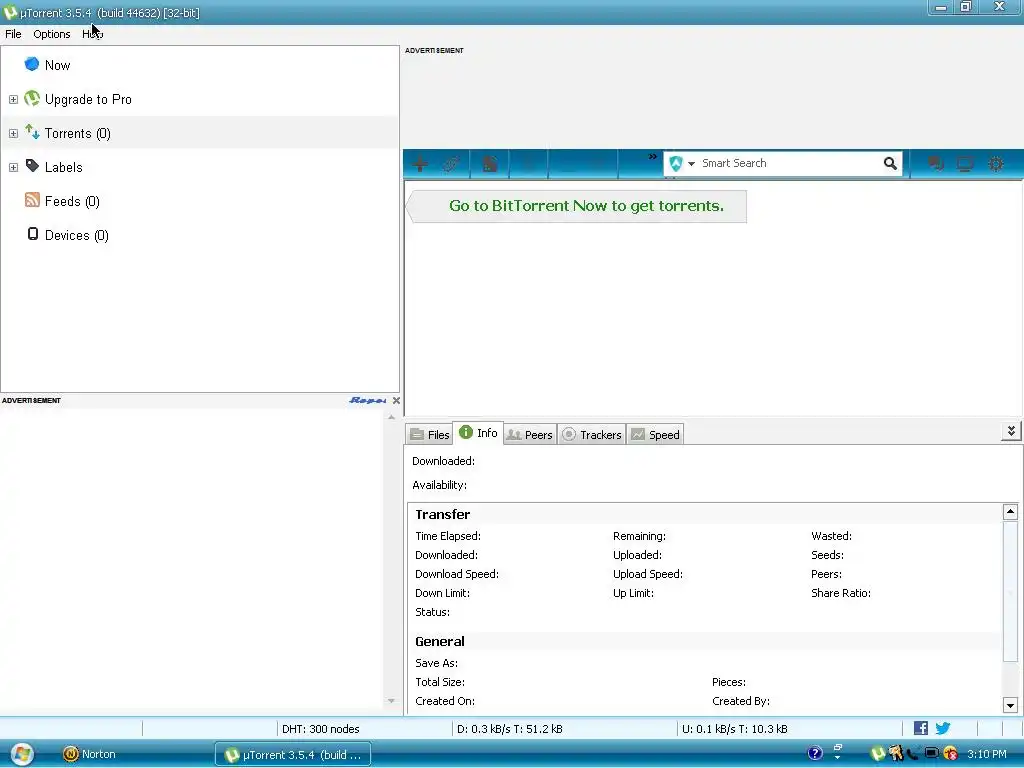Click the Torrents up-down arrows icon
The width and height of the screenshot is (1024, 768).
(x=32, y=132)
